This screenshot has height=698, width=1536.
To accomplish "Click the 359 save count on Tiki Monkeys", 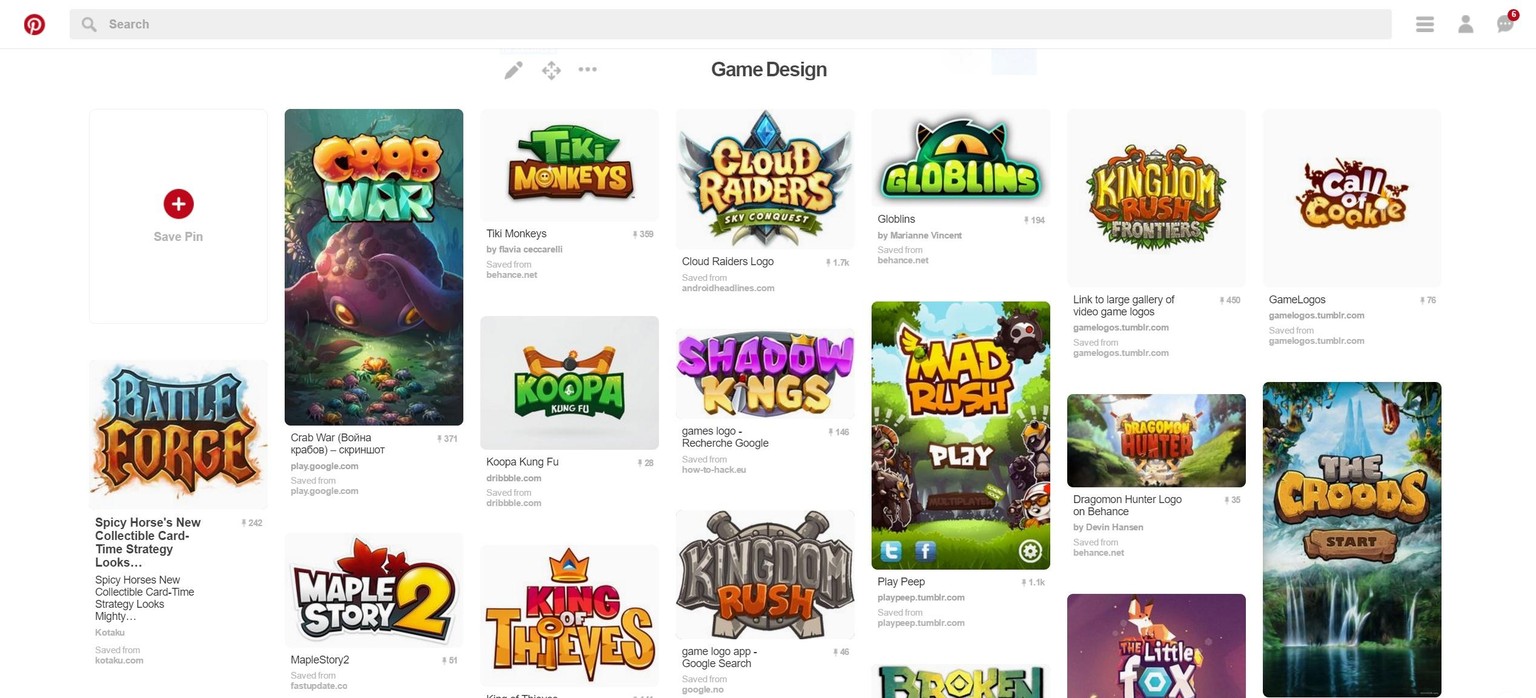I will tap(643, 235).
